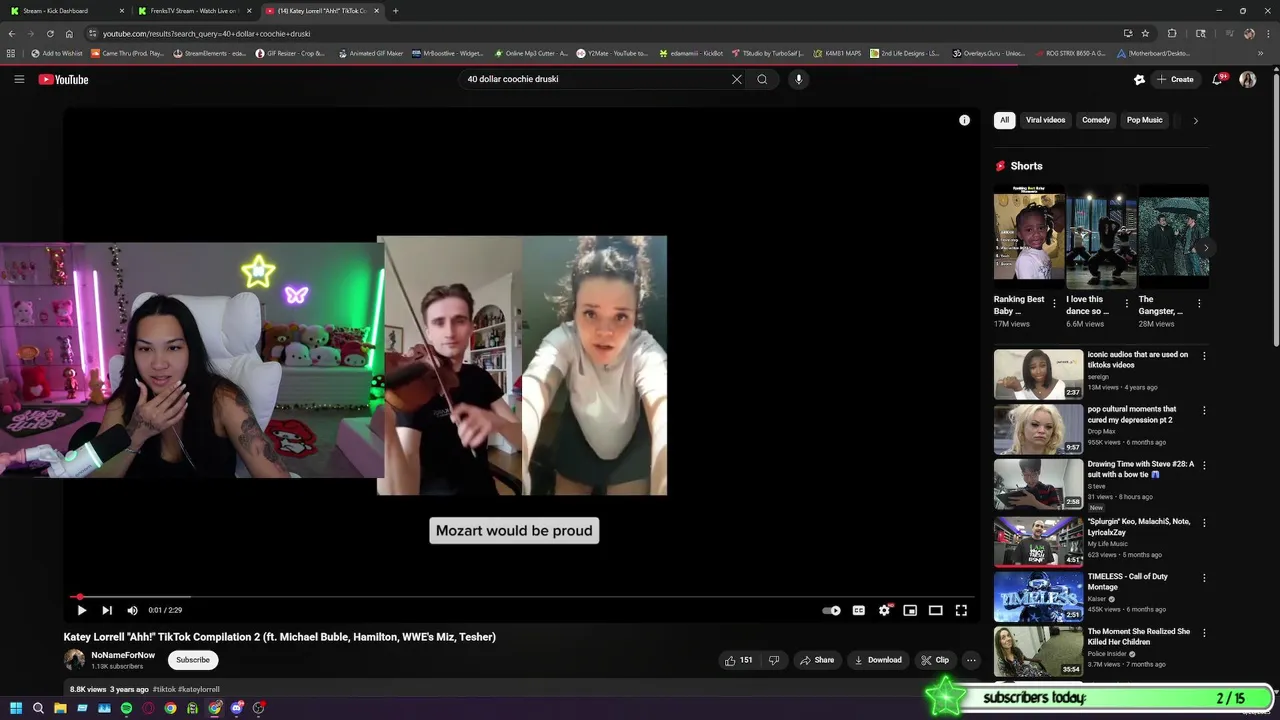Viewport: 1280px width, 720px height.
Task: Open options for The Gangster short
Action: point(1199,303)
